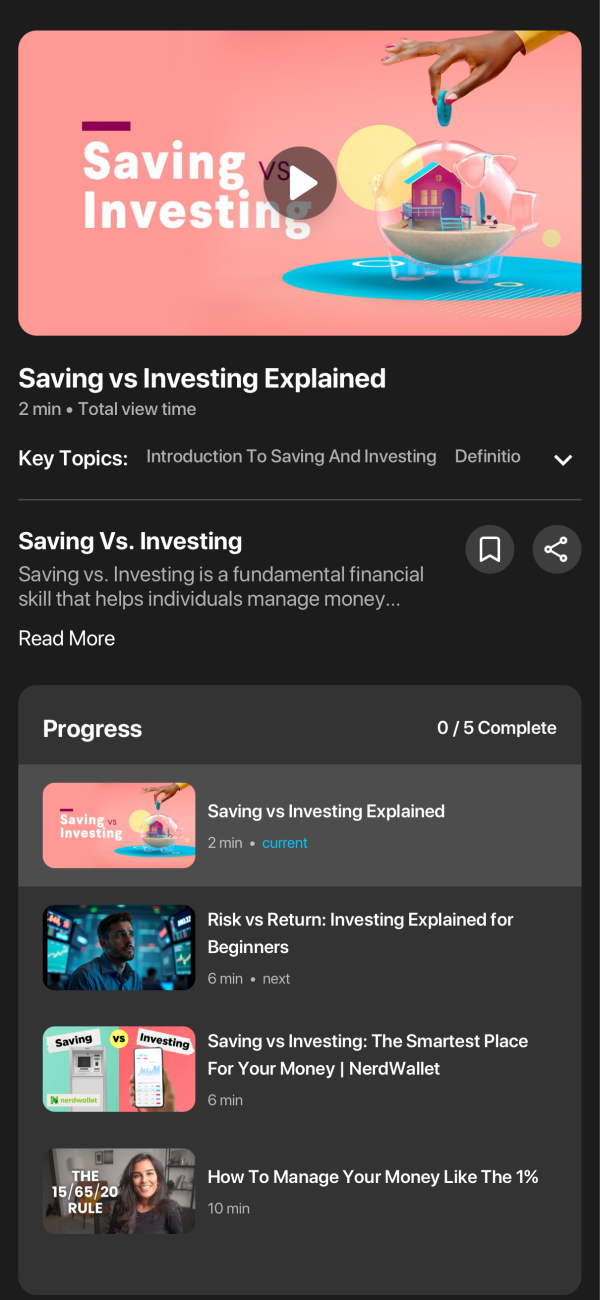Expand the Key Topics chevron
600x1300 pixels.
(x=563, y=459)
